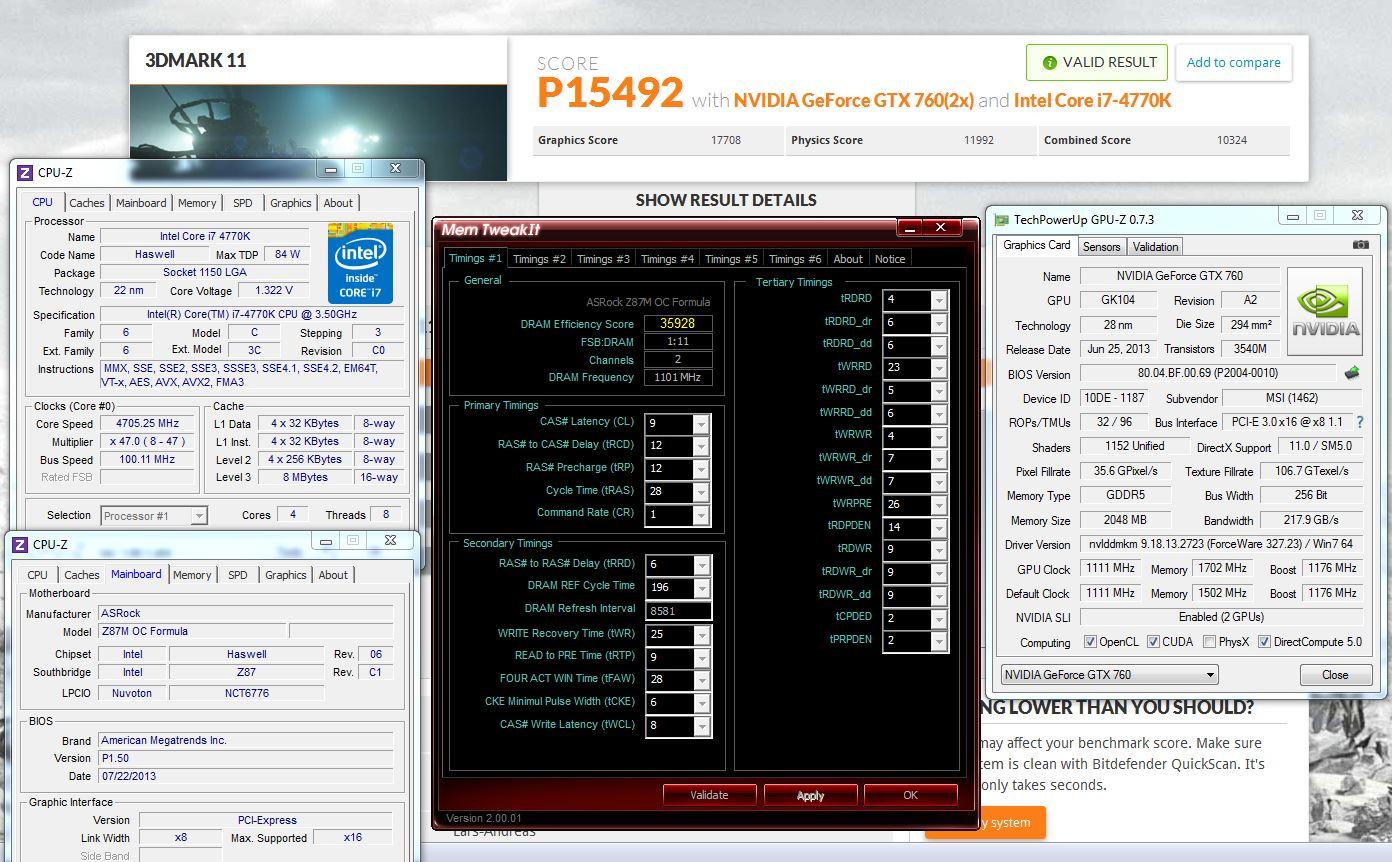The image size is (1392, 862).
Task: Click SHOW RESULT DETAILS link
Action: point(726,200)
